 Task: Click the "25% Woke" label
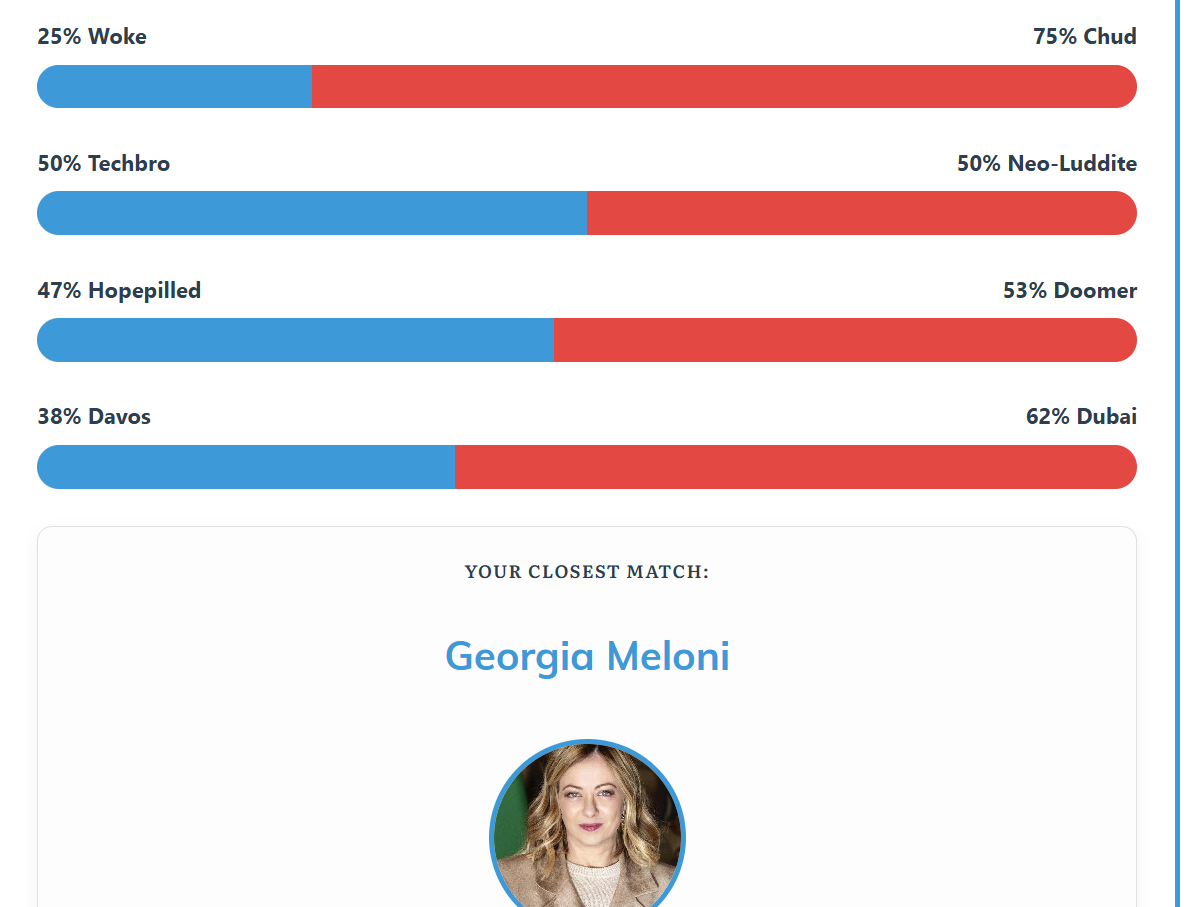click(92, 37)
